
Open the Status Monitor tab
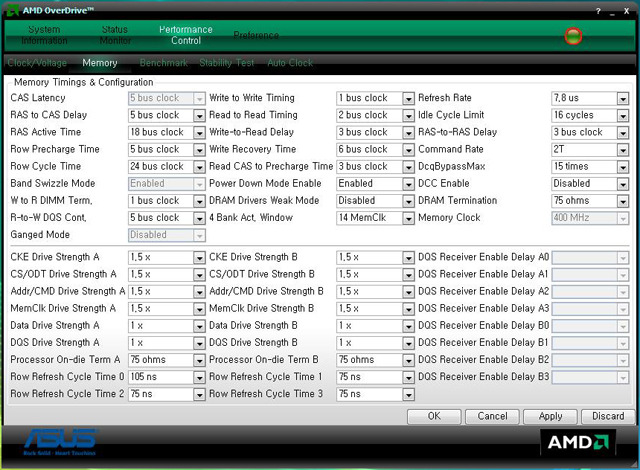click(115, 35)
